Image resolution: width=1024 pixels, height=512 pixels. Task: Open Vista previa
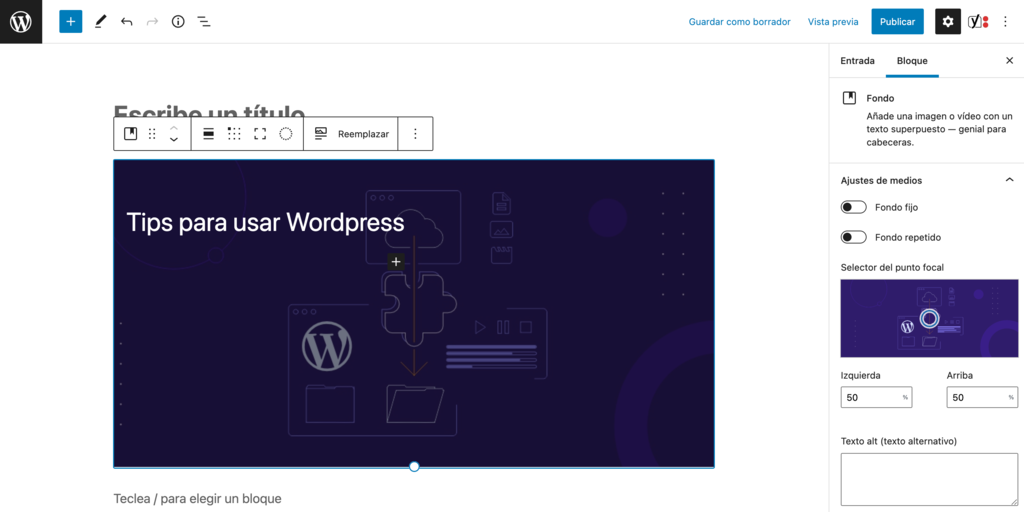833,22
